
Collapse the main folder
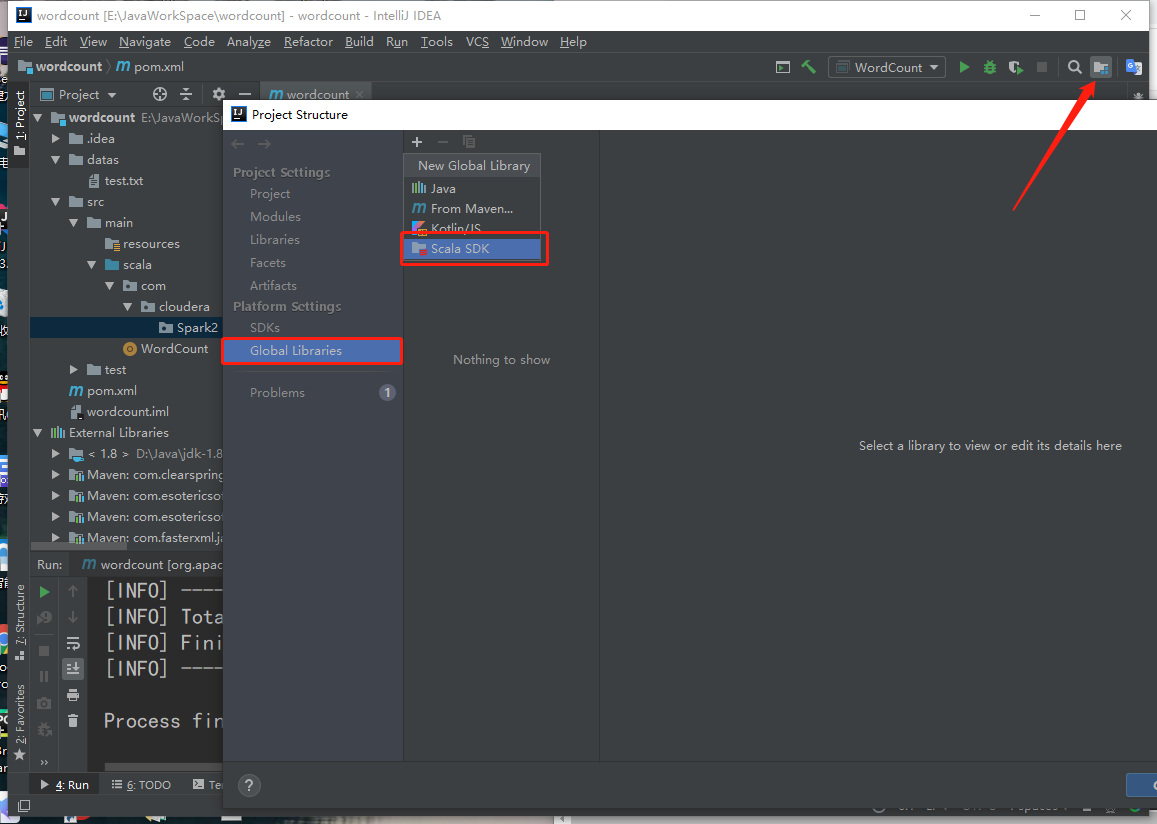pos(74,223)
